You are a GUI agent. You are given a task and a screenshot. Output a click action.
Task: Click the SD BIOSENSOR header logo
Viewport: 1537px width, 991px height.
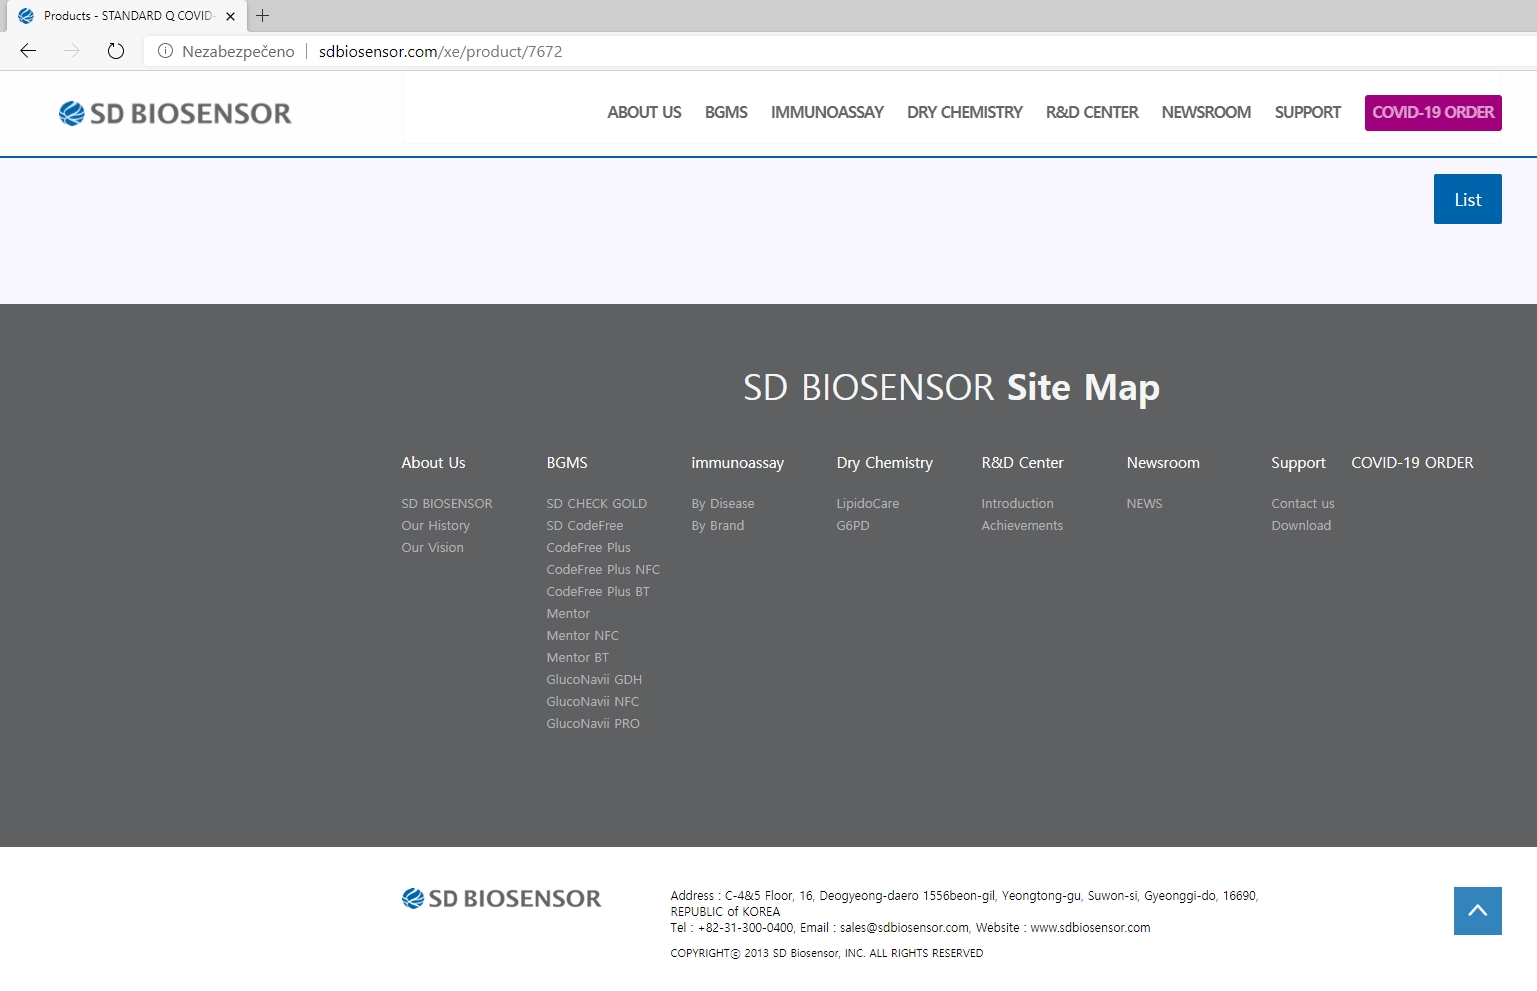click(175, 113)
